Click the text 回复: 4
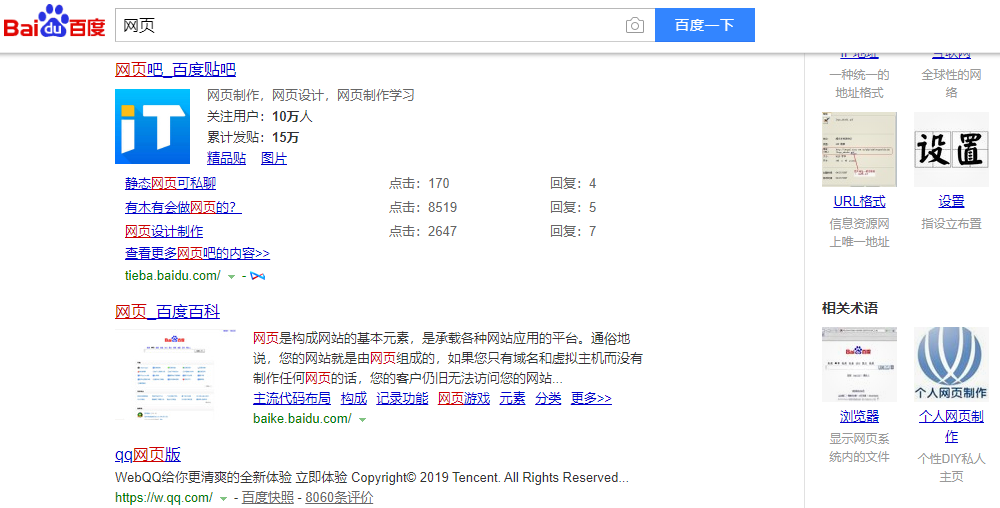Screen dimensions: 1000x508 point(573,184)
